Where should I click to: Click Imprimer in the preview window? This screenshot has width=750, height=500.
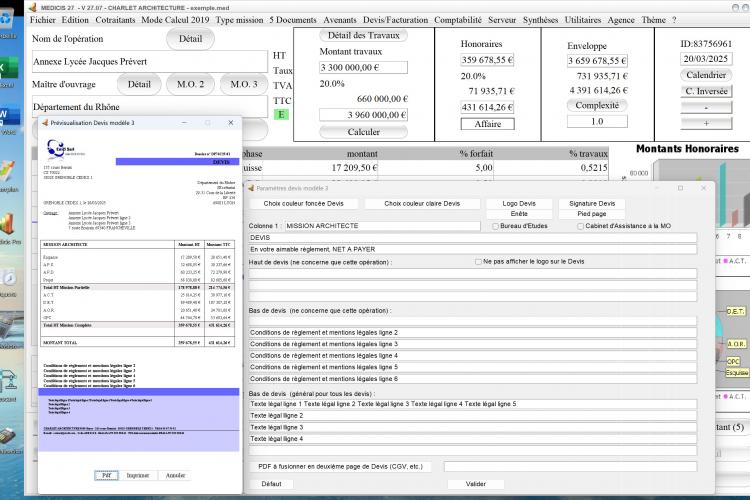tap(138, 475)
